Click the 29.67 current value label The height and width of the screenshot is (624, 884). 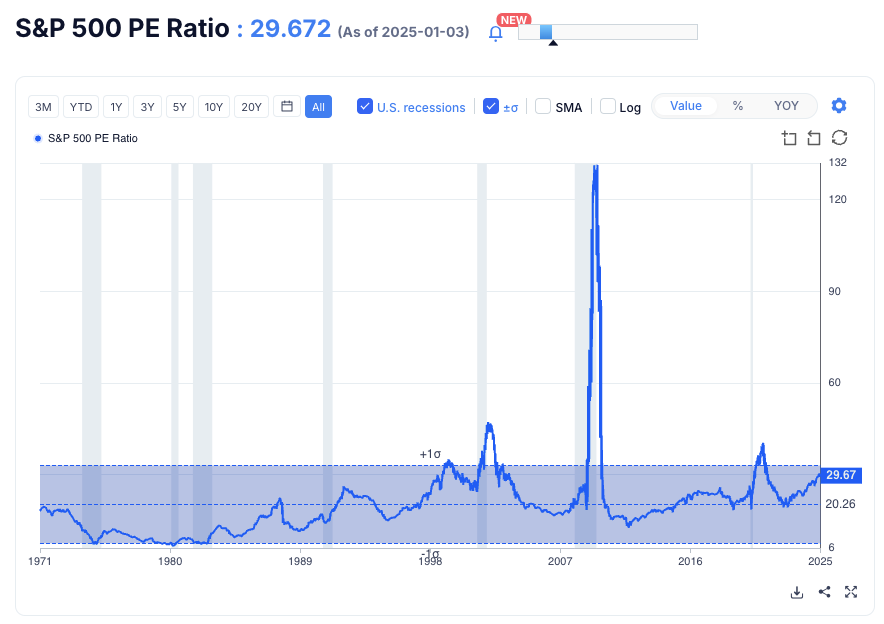(x=841, y=475)
